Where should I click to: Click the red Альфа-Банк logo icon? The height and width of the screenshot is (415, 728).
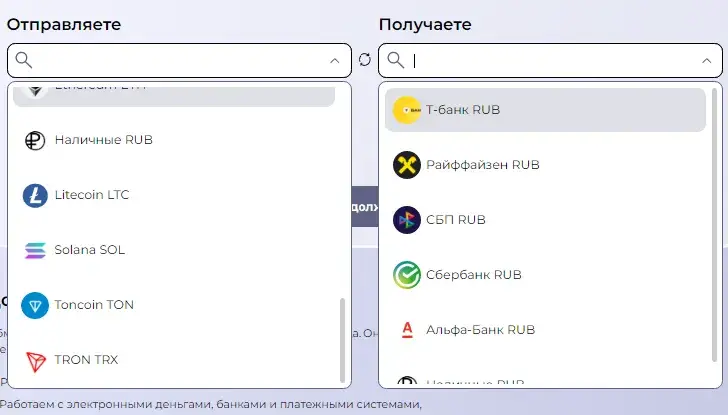(x=407, y=330)
